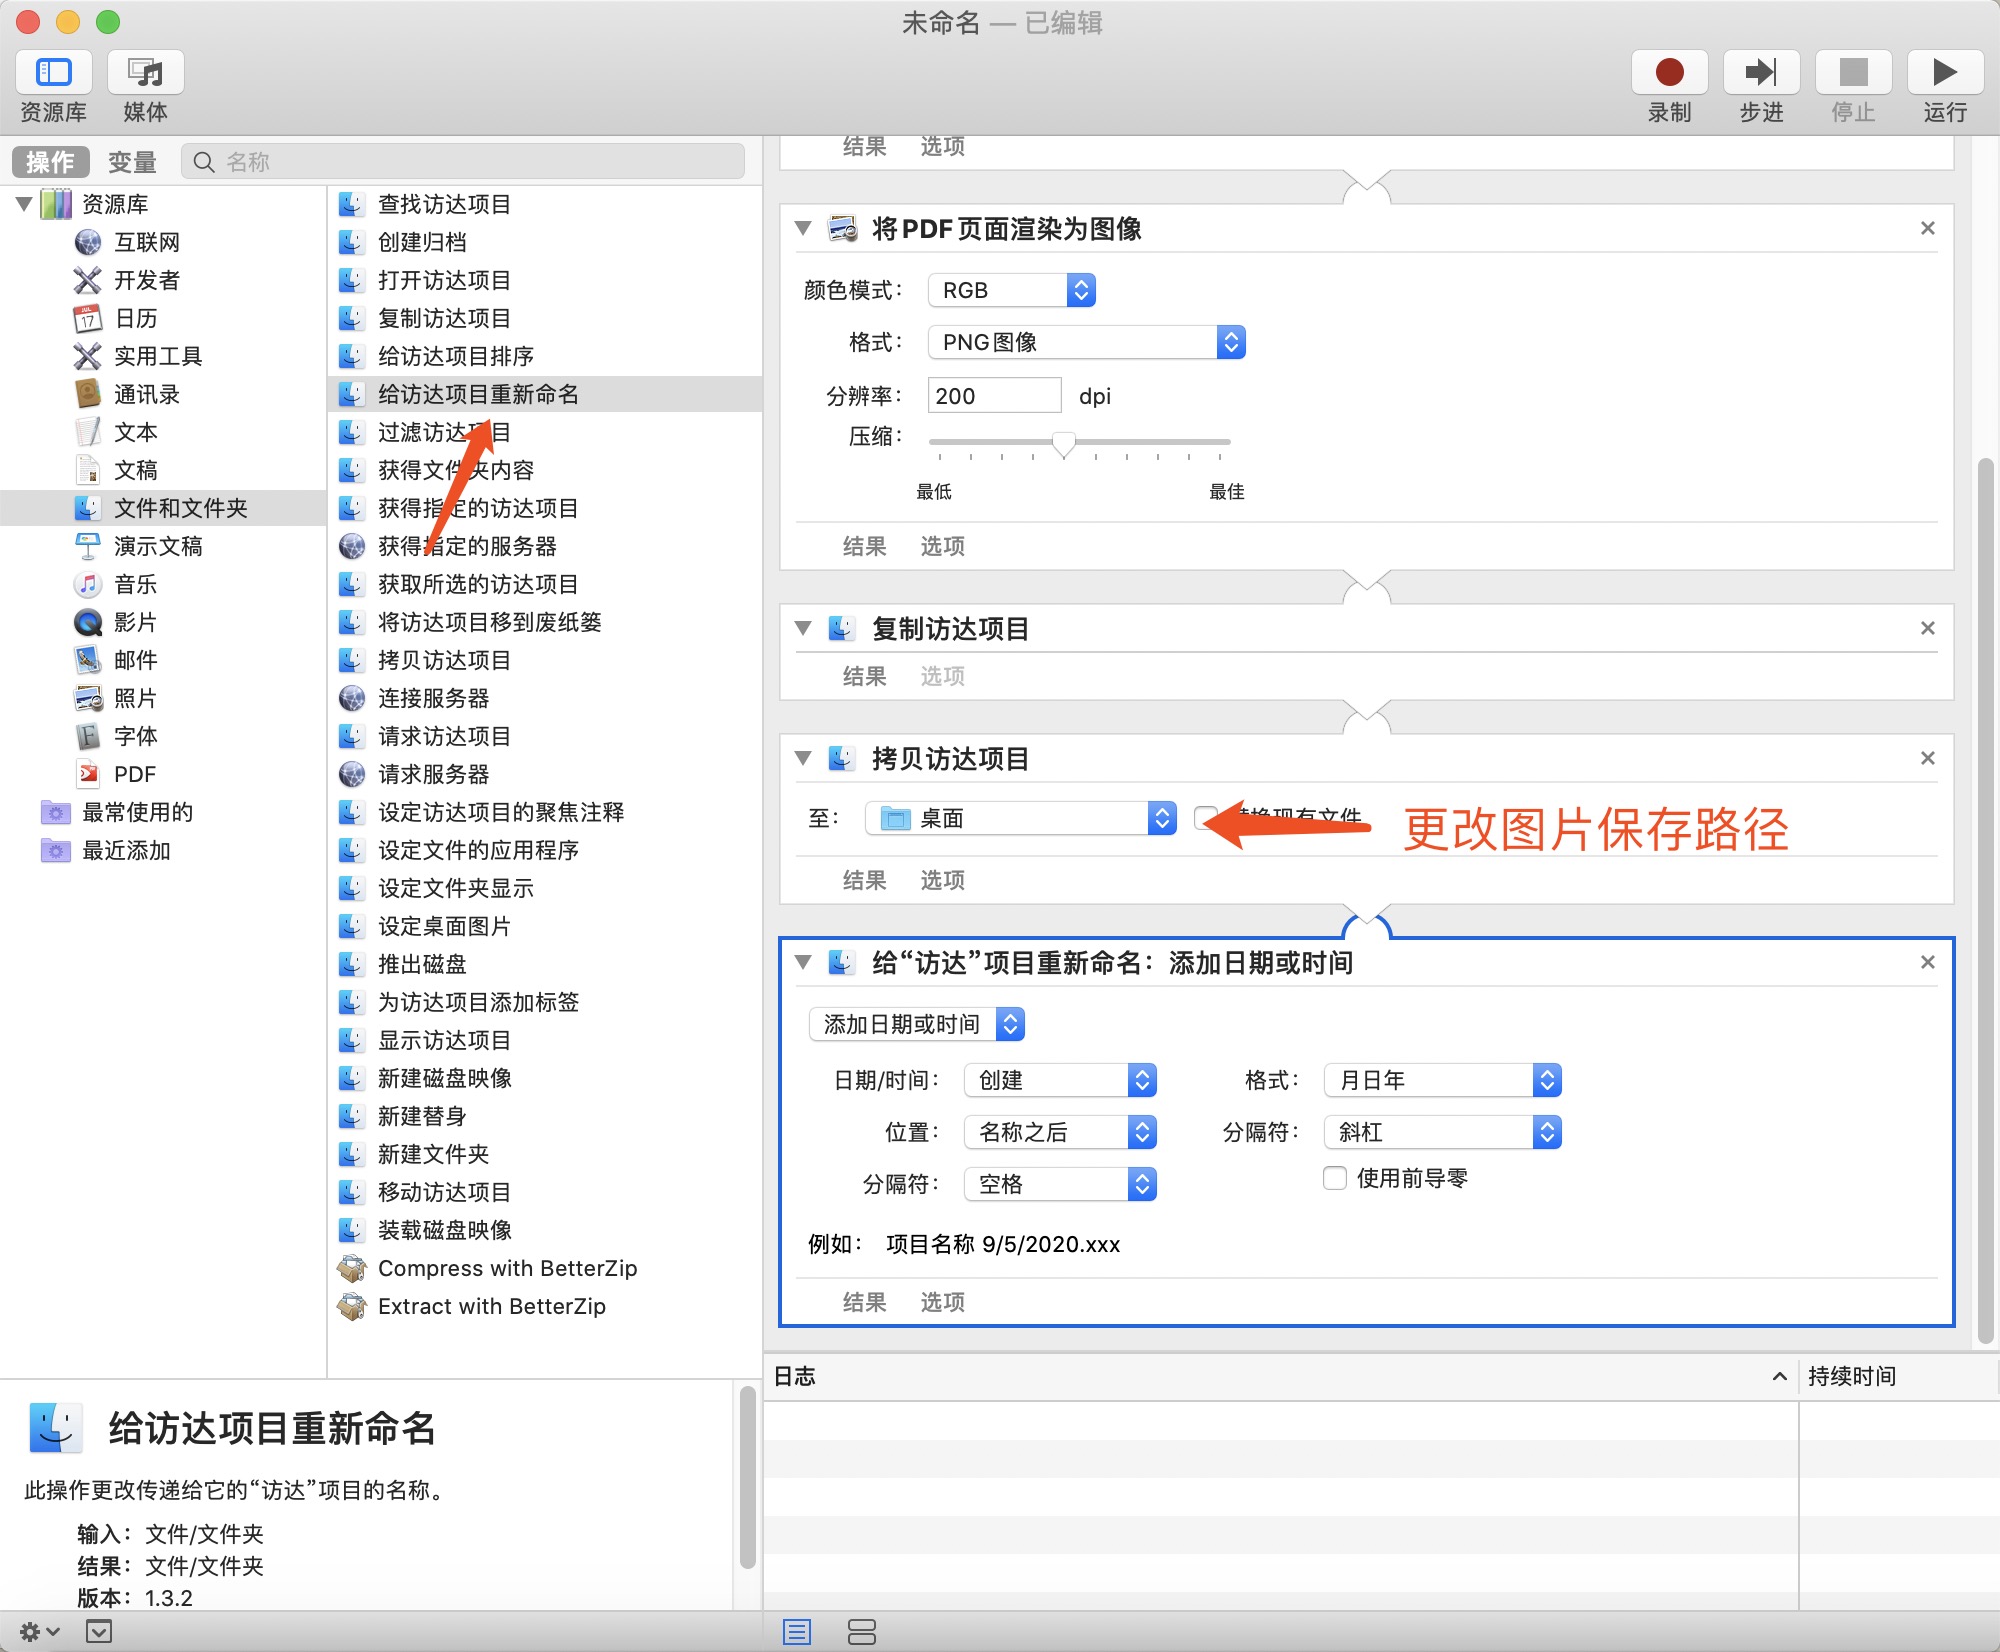
Task: Open 分隔符 斜杠 dropdown
Action: [x=1443, y=1132]
